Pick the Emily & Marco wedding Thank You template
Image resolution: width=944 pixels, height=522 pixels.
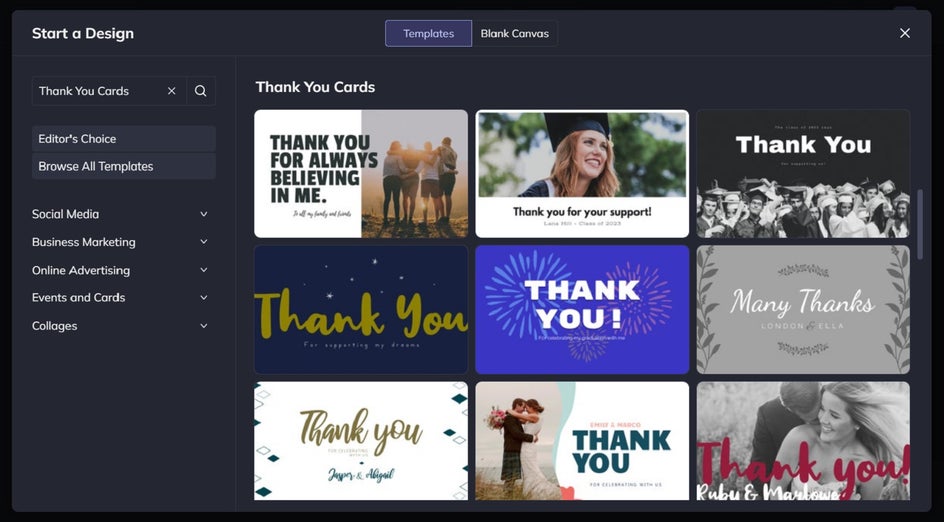pos(582,441)
